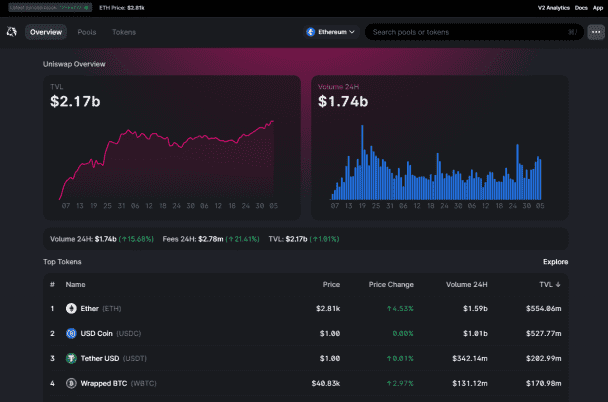Click the ETH Price $2.81k text

point(122,8)
